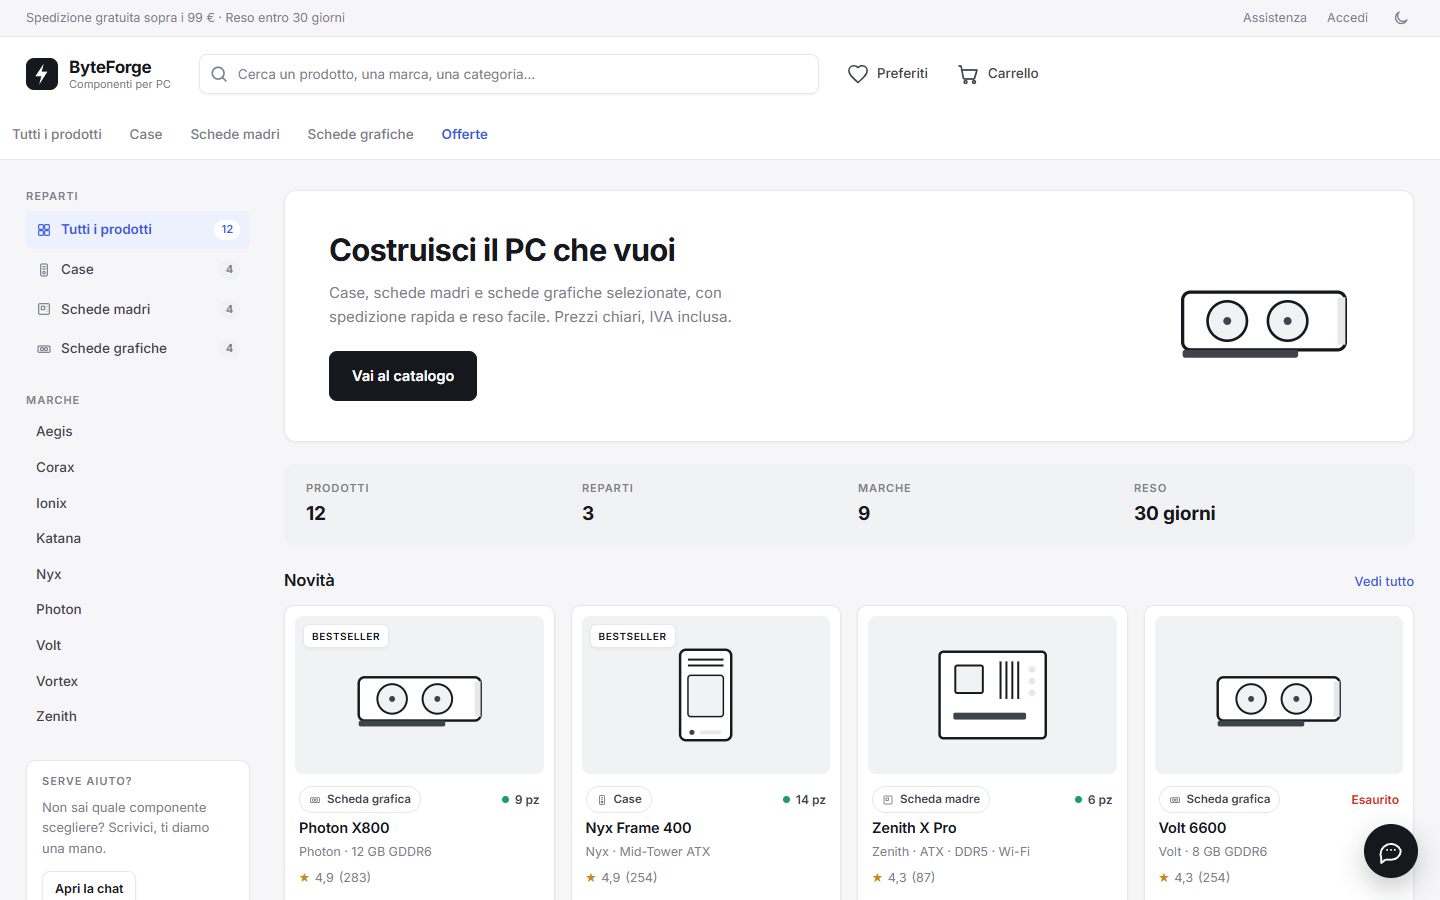Open the Assistenza link
The image size is (1440, 900).
1275,18
